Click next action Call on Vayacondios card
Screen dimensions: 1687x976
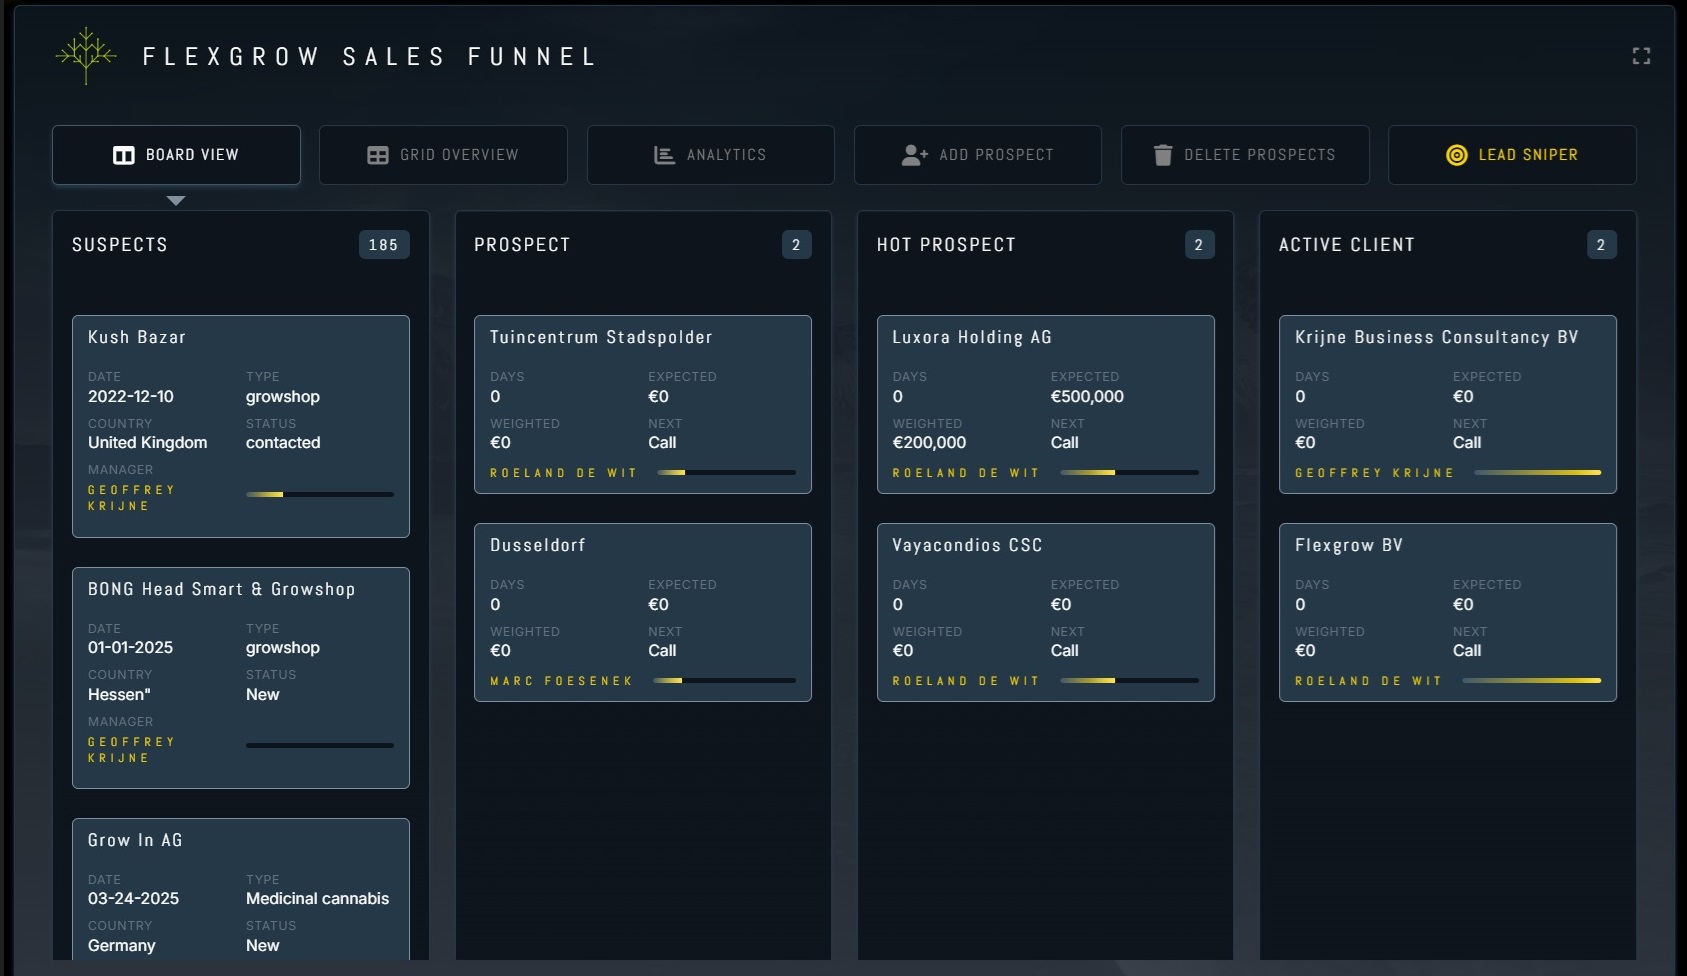coord(1064,650)
